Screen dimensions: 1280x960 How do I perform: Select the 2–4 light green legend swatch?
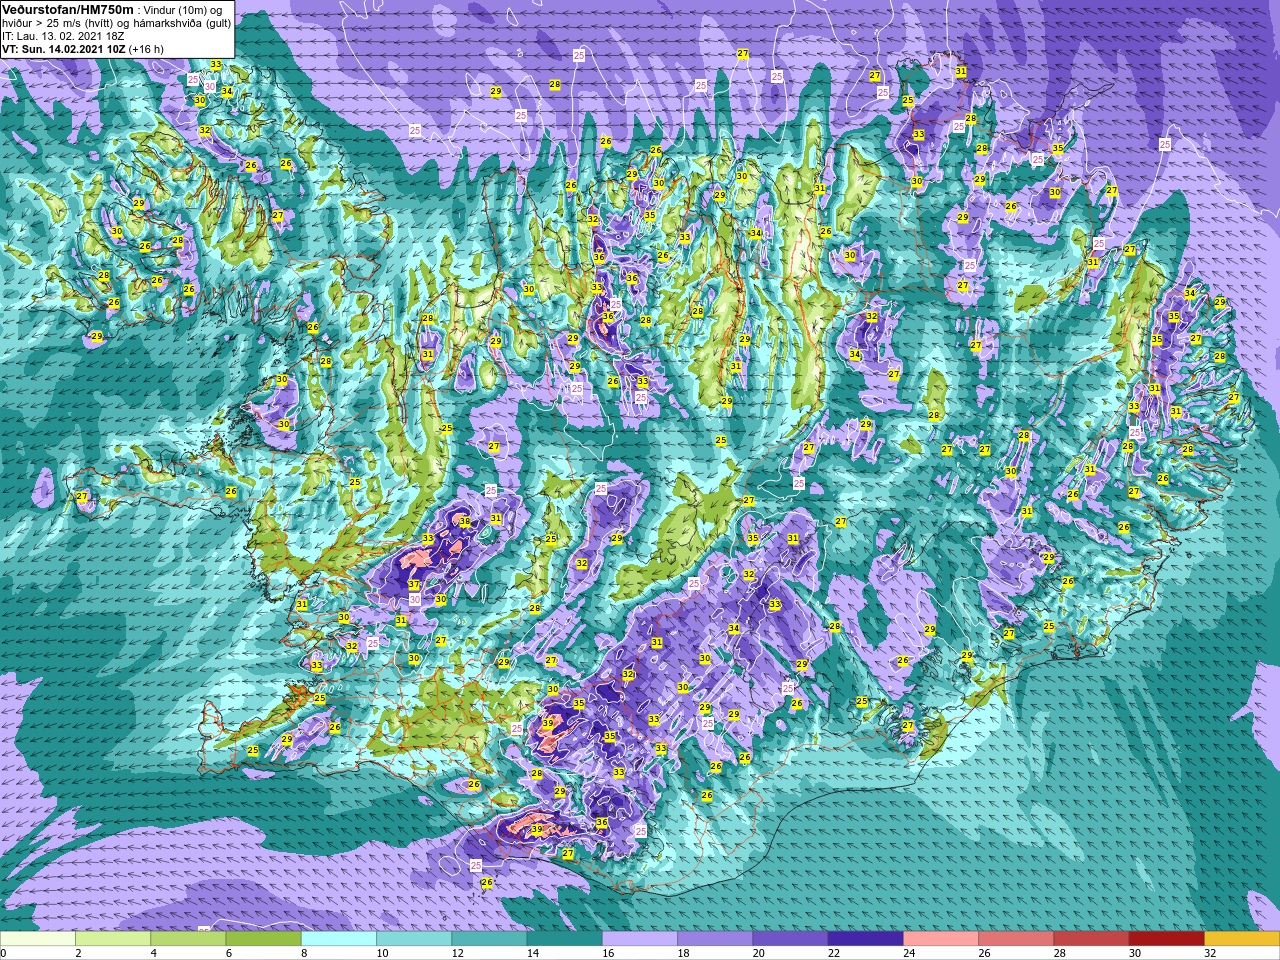[x=113, y=938]
